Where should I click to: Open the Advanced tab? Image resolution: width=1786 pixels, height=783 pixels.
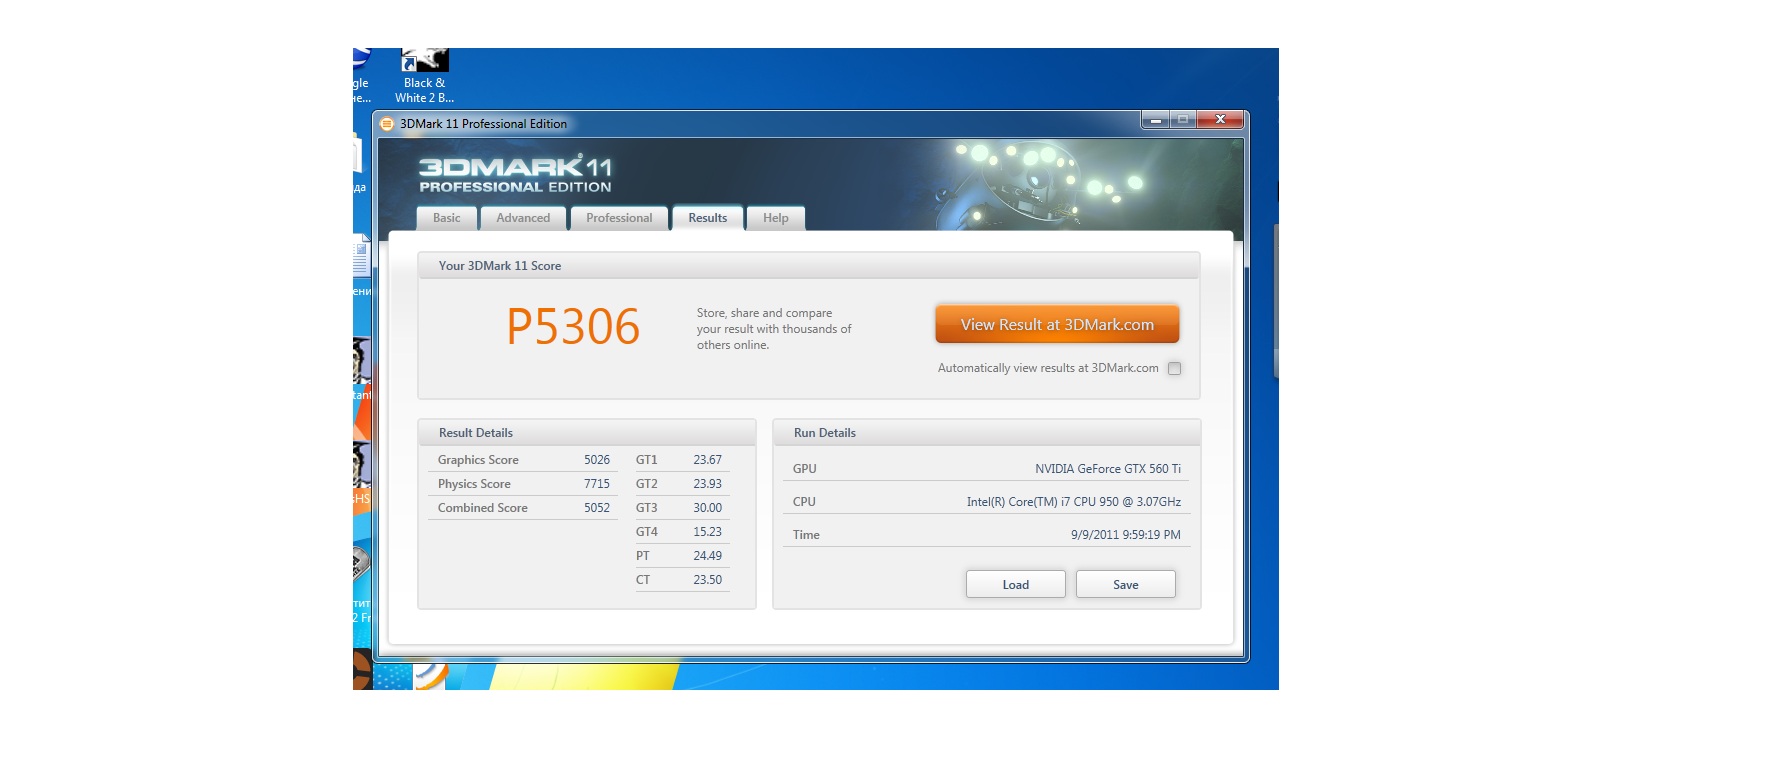523,218
